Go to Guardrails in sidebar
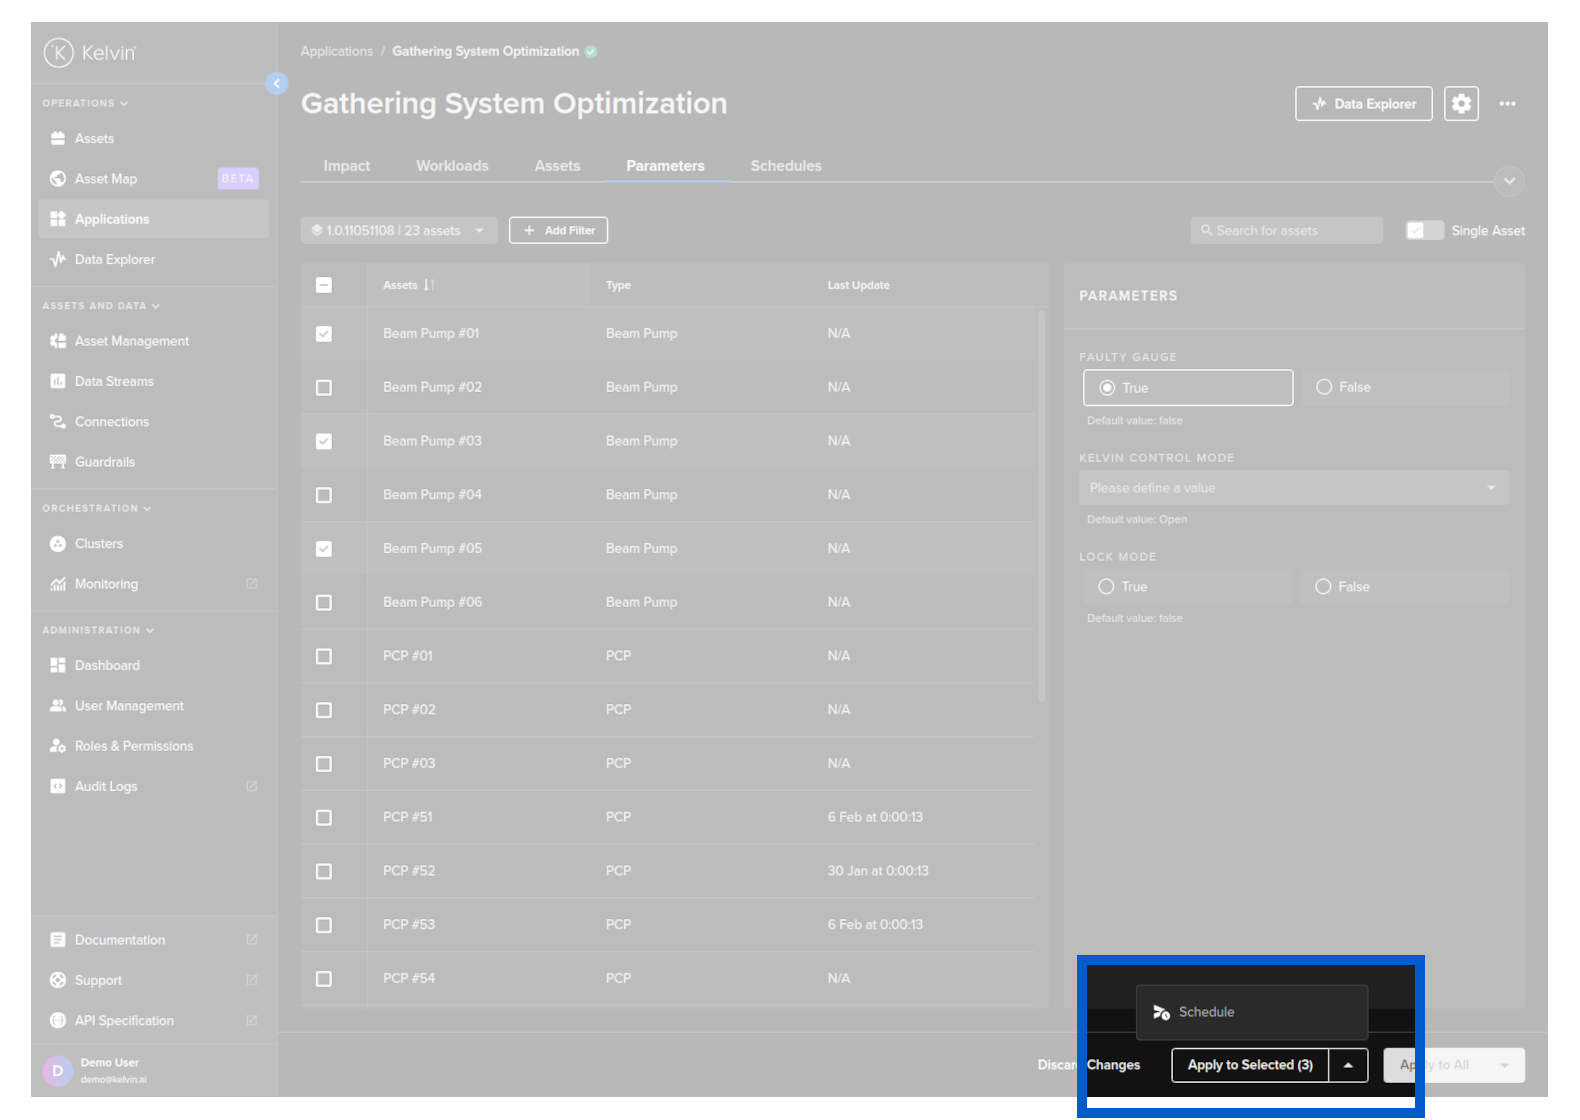 coord(104,462)
